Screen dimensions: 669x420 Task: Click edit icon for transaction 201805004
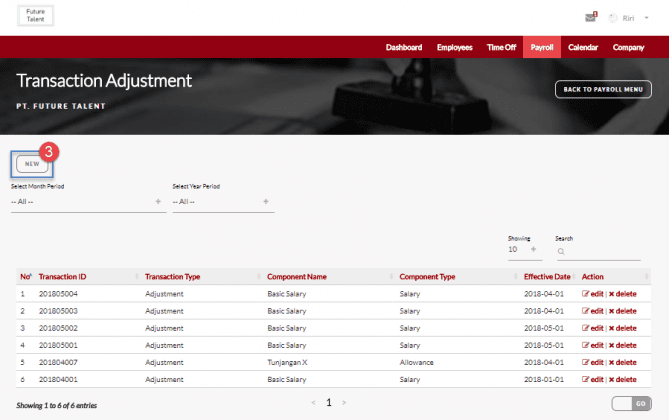pyautogui.click(x=585, y=294)
